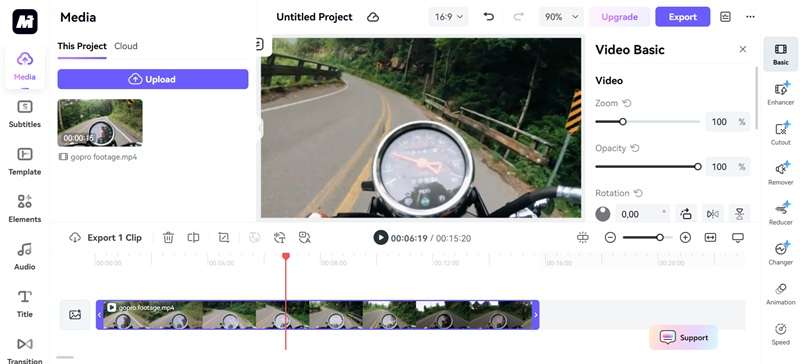Toggle timeline snapping icon
Screen dimensions: 800x364
pyautogui.click(x=583, y=237)
